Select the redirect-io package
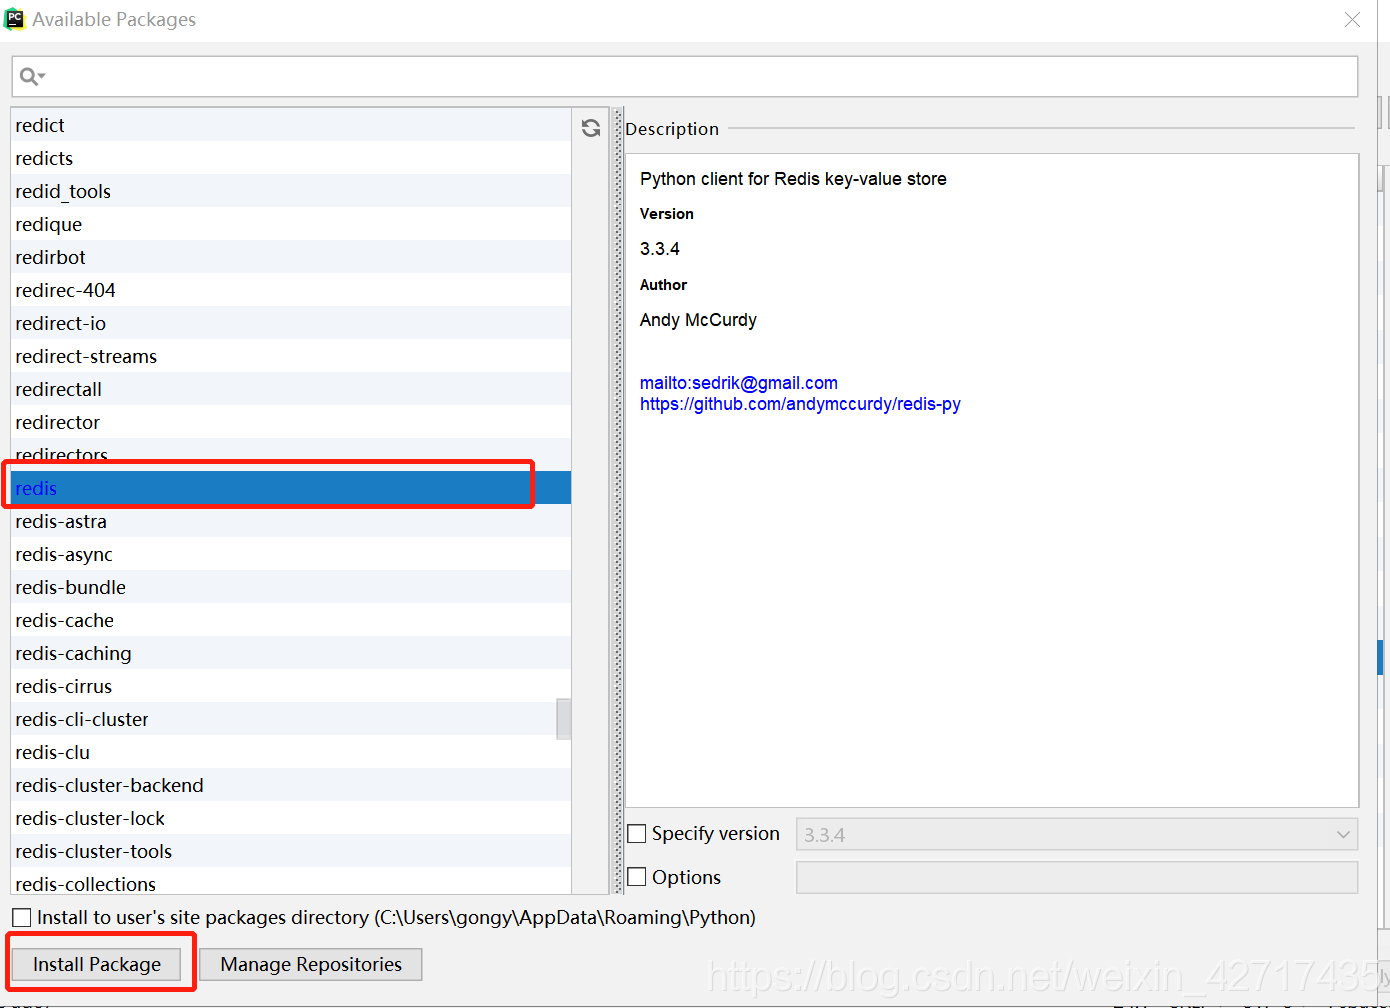1390x1008 pixels. click(291, 323)
